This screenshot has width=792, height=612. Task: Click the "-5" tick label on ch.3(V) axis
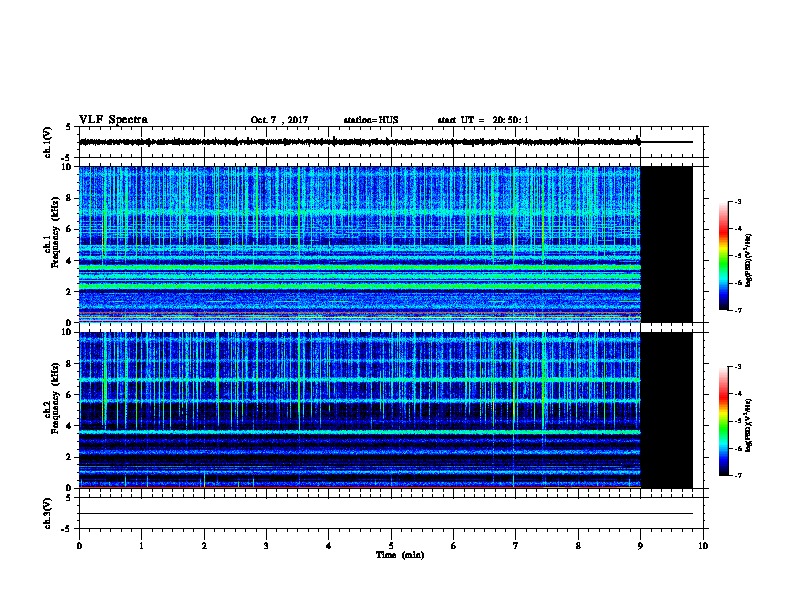point(66,529)
